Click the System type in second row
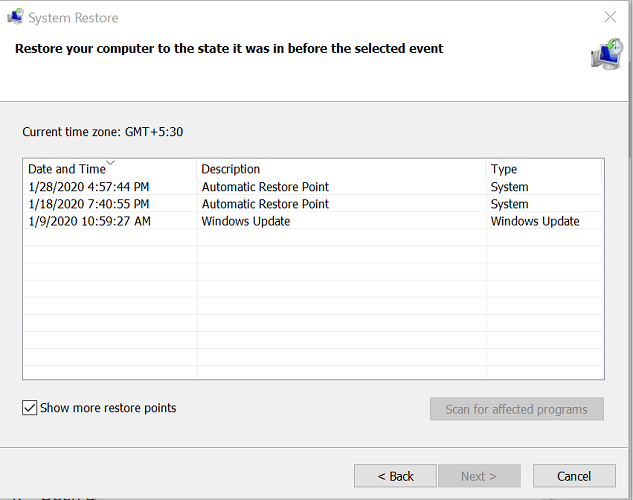The width and height of the screenshot is (633, 500). coord(509,204)
